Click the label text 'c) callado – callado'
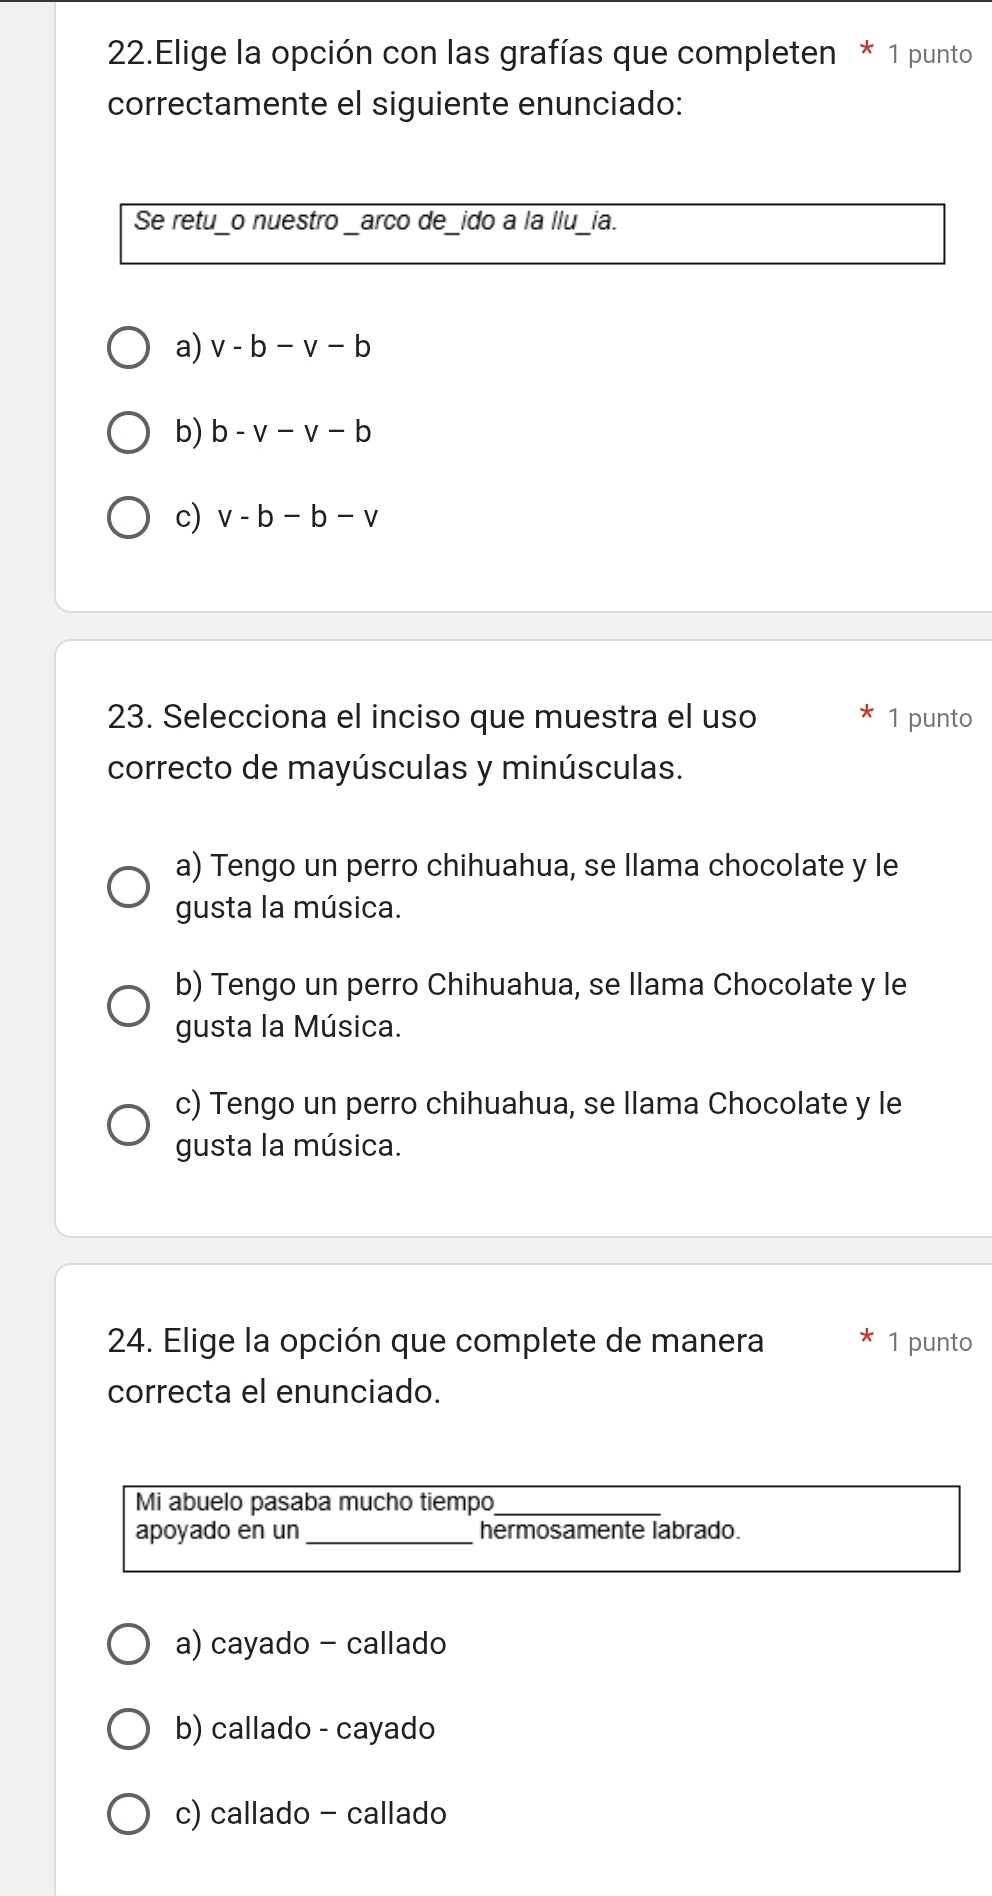Image resolution: width=992 pixels, height=1896 pixels. (311, 1813)
